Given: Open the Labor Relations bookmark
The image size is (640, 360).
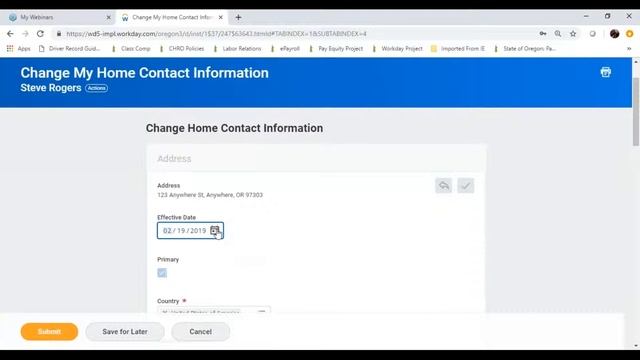Looking at the screenshot, I should click(x=237, y=49).
